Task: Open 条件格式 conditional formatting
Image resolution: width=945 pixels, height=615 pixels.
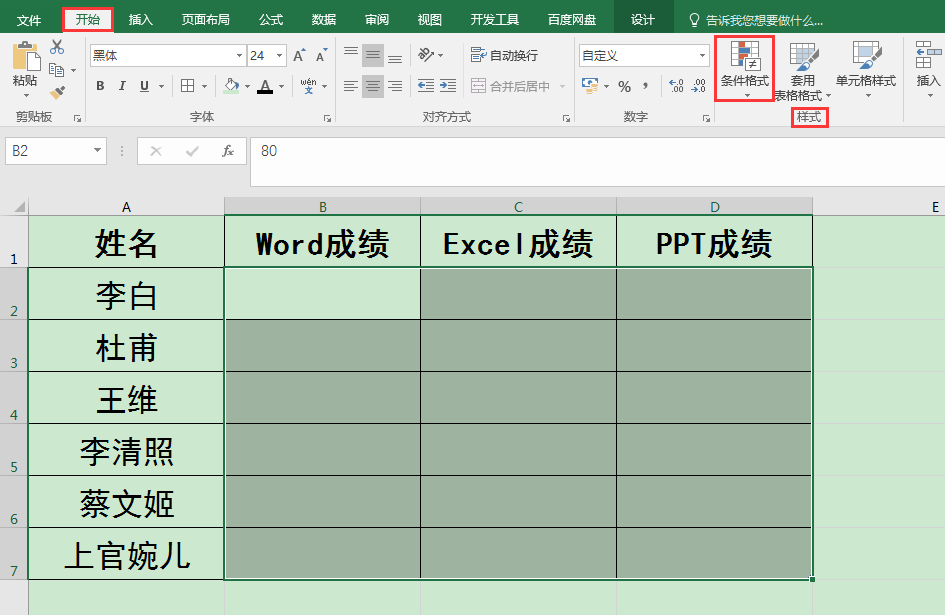Action: coord(745,68)
